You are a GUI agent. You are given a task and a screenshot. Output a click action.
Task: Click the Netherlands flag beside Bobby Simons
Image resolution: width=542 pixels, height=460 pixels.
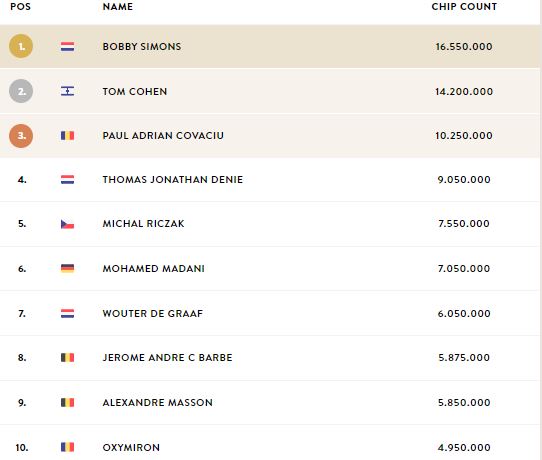[67, 47]
